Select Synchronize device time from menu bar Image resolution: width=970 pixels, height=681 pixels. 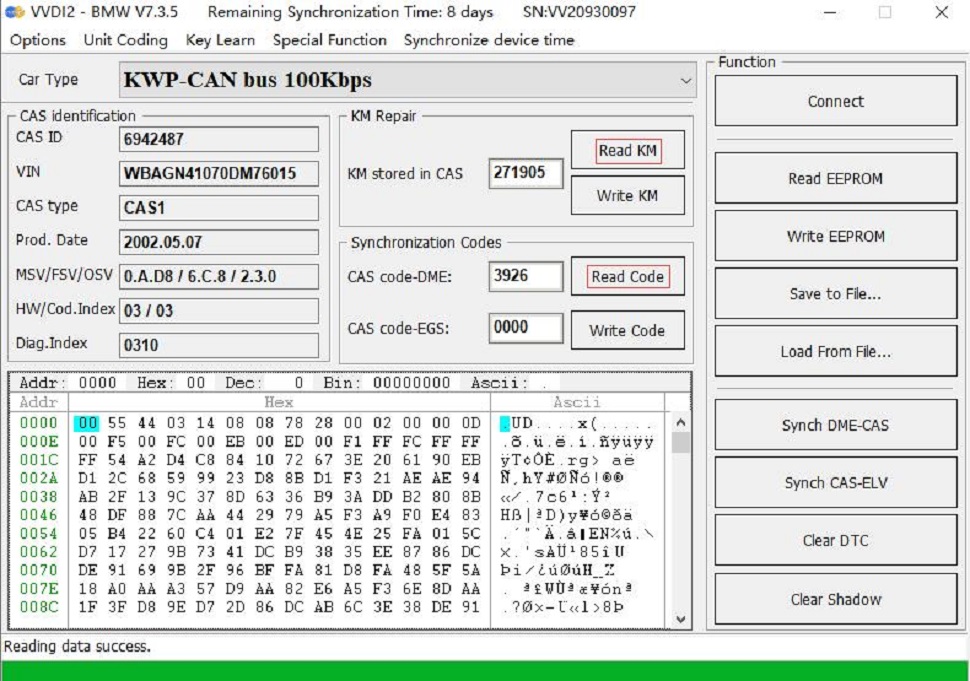(x=488, y=41)
